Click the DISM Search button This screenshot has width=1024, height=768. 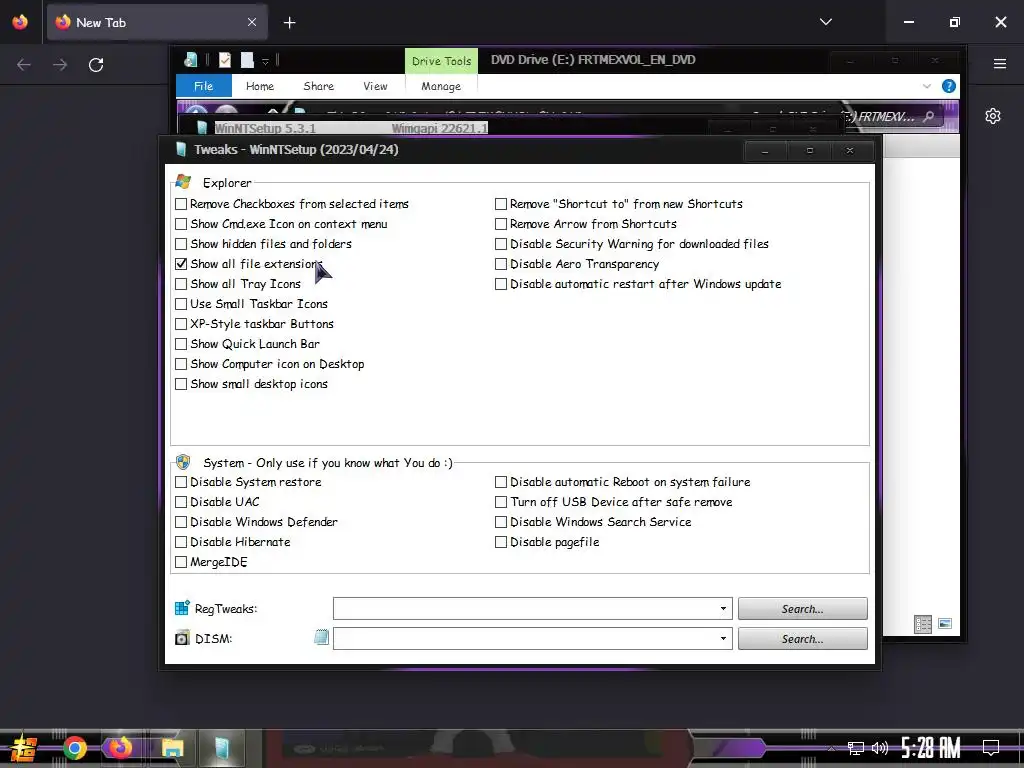click(803, 639)
